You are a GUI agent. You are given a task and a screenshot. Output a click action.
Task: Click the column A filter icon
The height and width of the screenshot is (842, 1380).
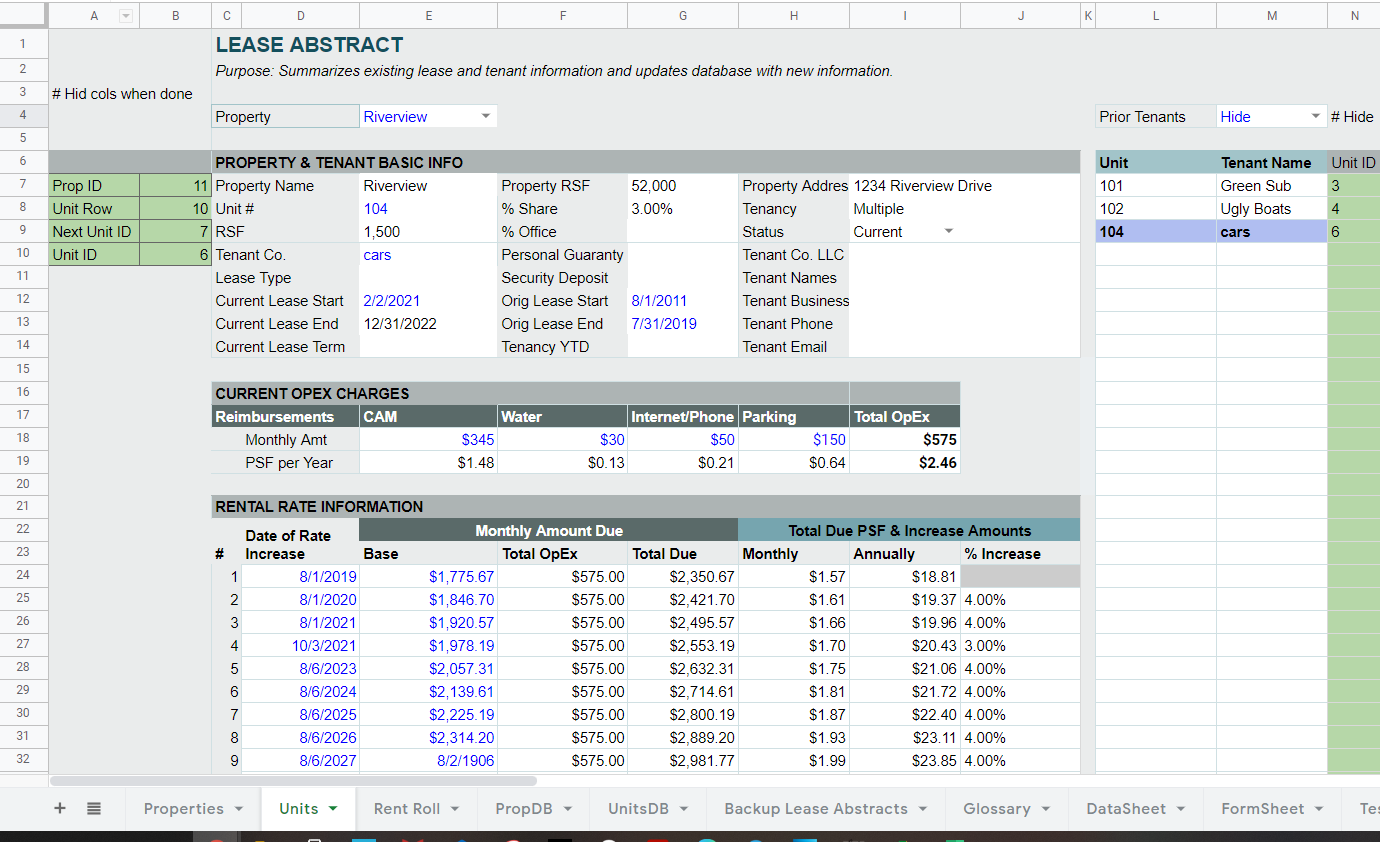click(126, 15)
